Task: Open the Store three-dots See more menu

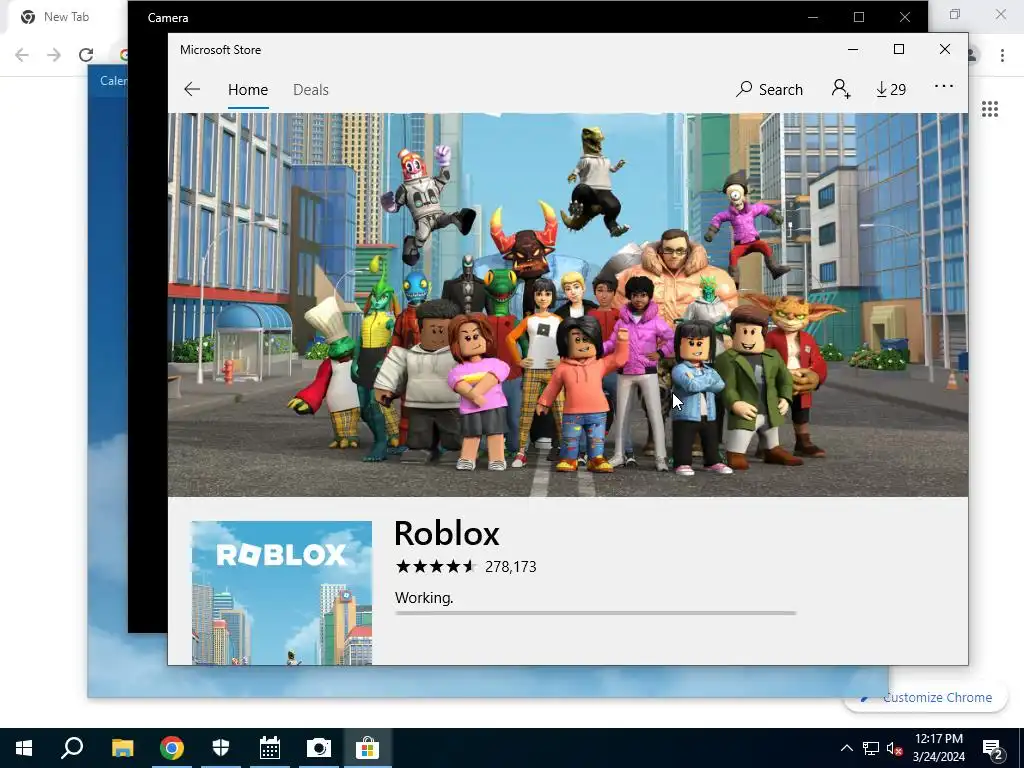Action: (x=944, y=86)
